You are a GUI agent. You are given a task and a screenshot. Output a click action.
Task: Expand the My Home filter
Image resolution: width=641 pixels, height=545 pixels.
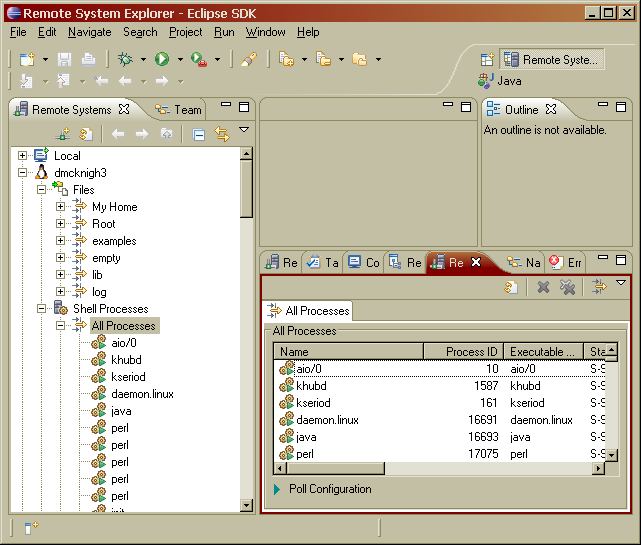60,206
